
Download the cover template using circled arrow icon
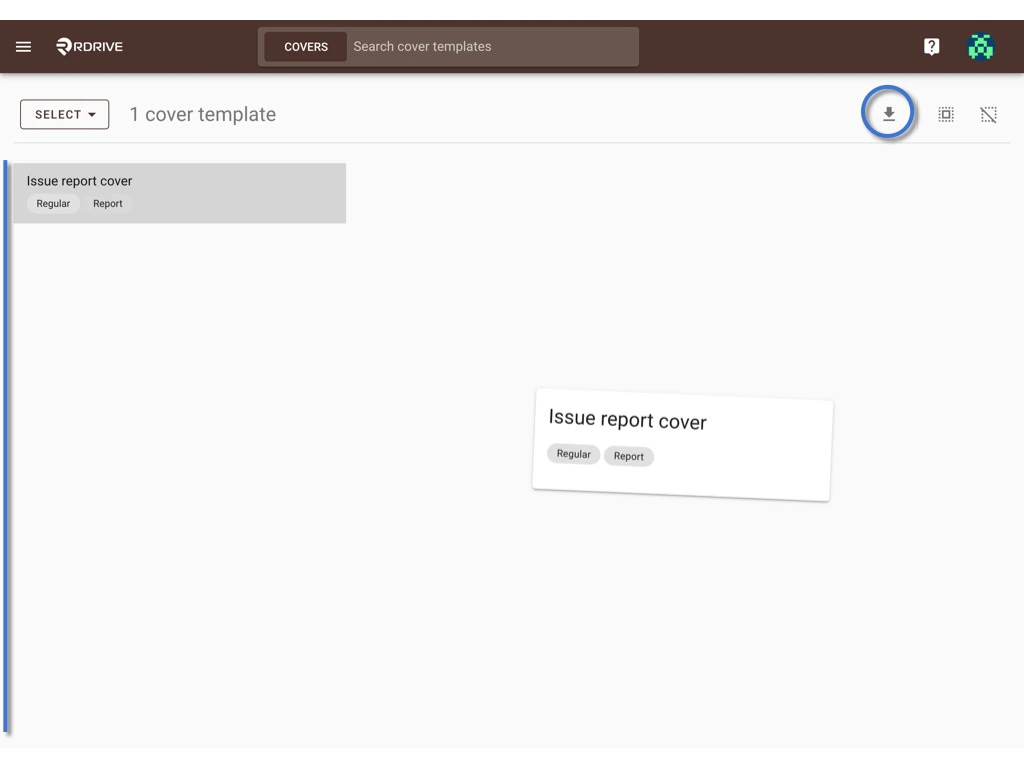[888, 114]
